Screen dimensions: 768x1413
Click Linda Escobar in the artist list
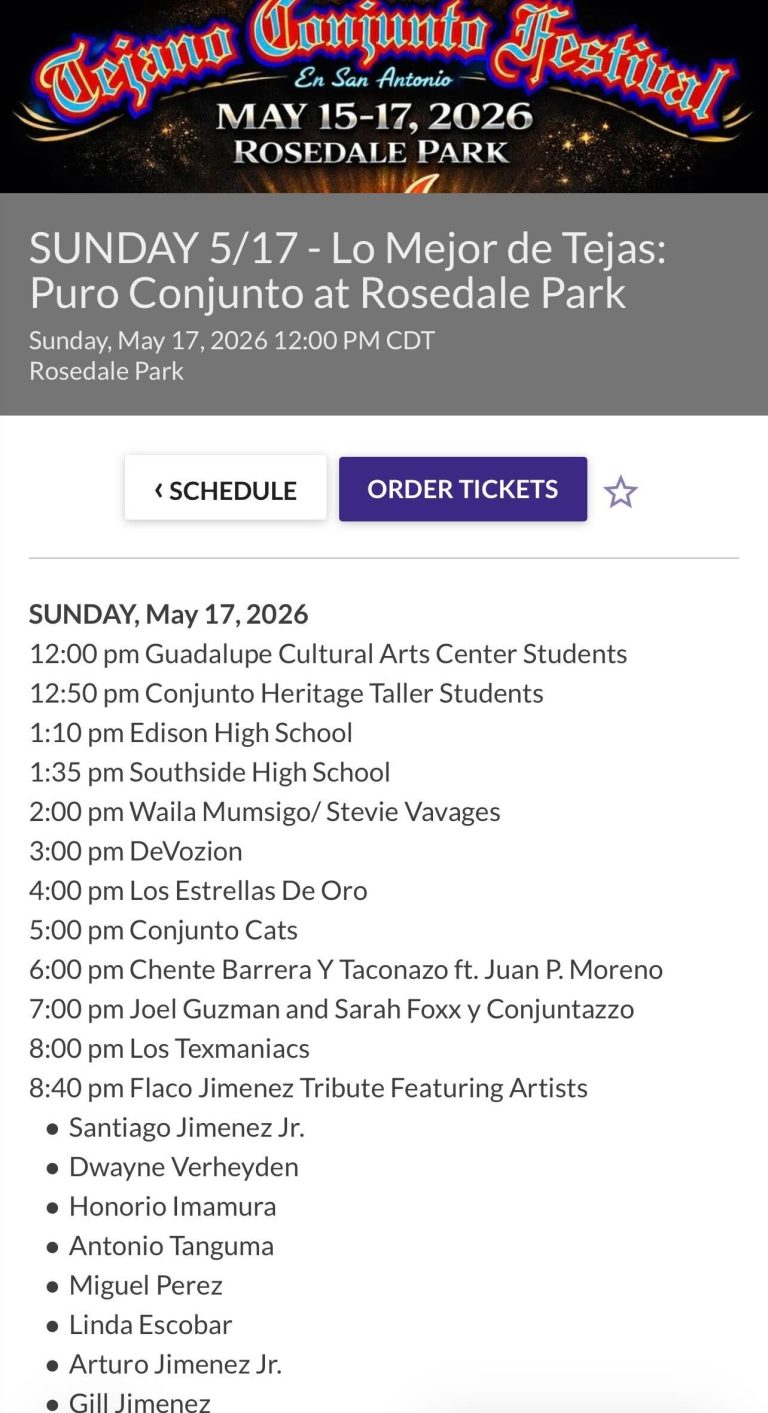click(x=150, y=1325)
